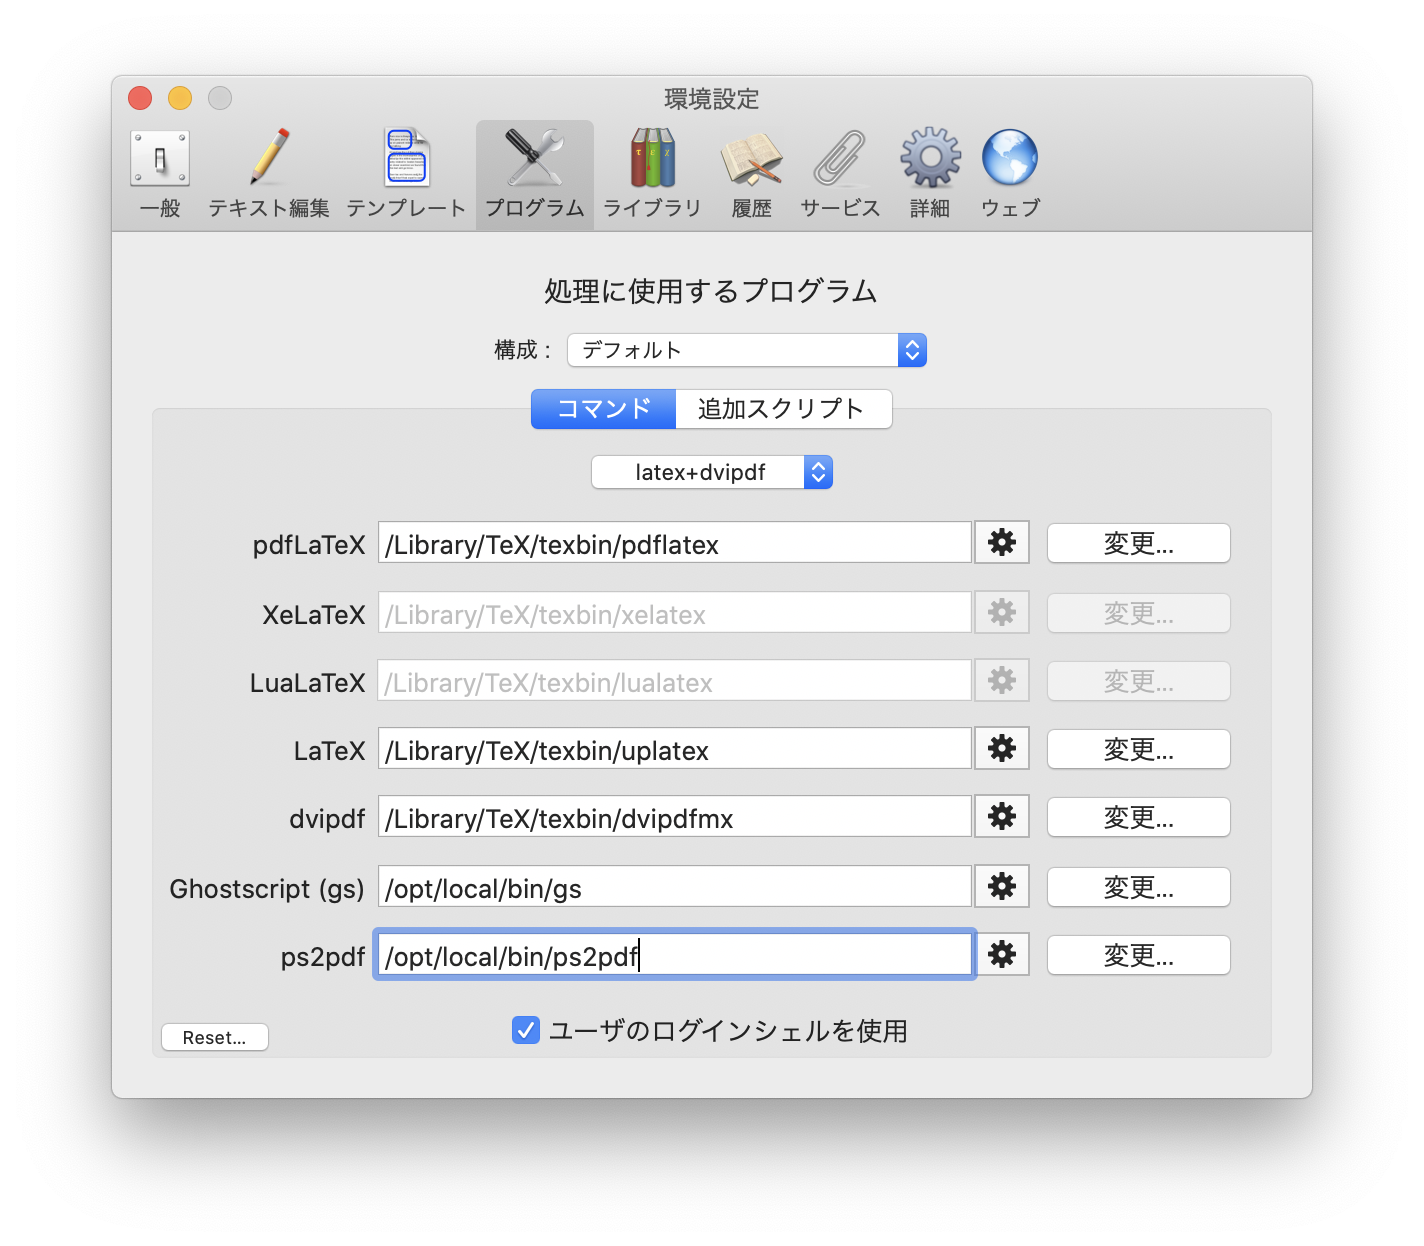Click 変更... button for Ghostscript
Viewport: 1424px width, 1246px height.
tap(1139, 887)
